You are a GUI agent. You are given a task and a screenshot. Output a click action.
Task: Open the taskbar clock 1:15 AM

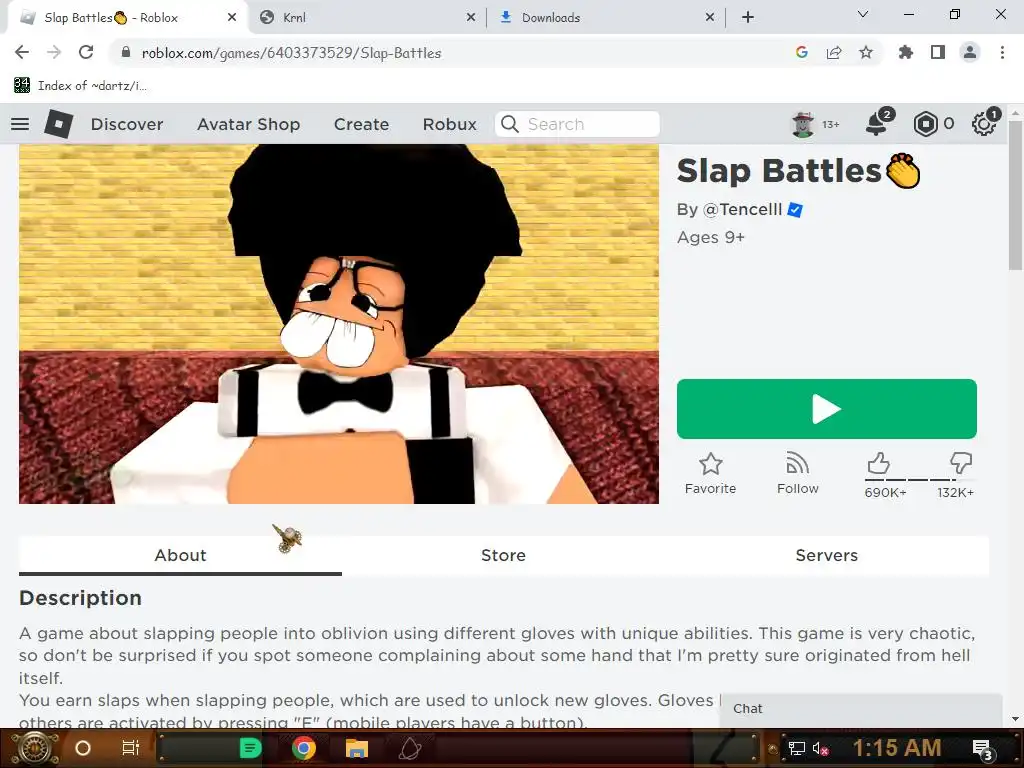897,748
